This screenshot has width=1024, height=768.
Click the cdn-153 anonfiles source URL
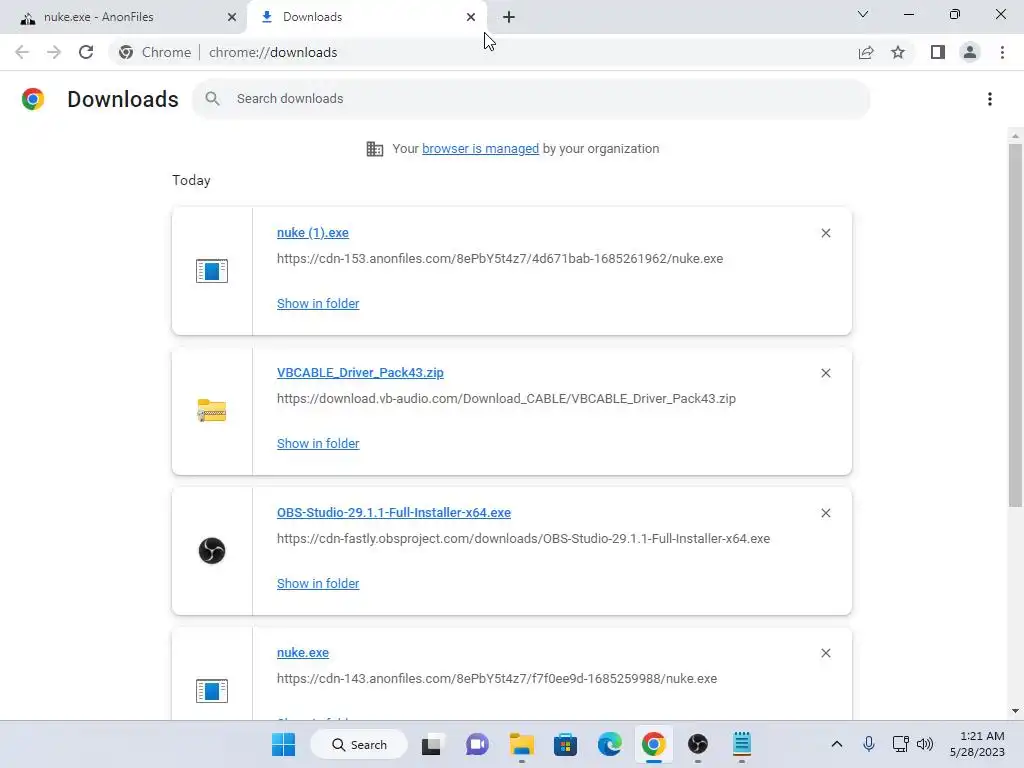point(500,259)
